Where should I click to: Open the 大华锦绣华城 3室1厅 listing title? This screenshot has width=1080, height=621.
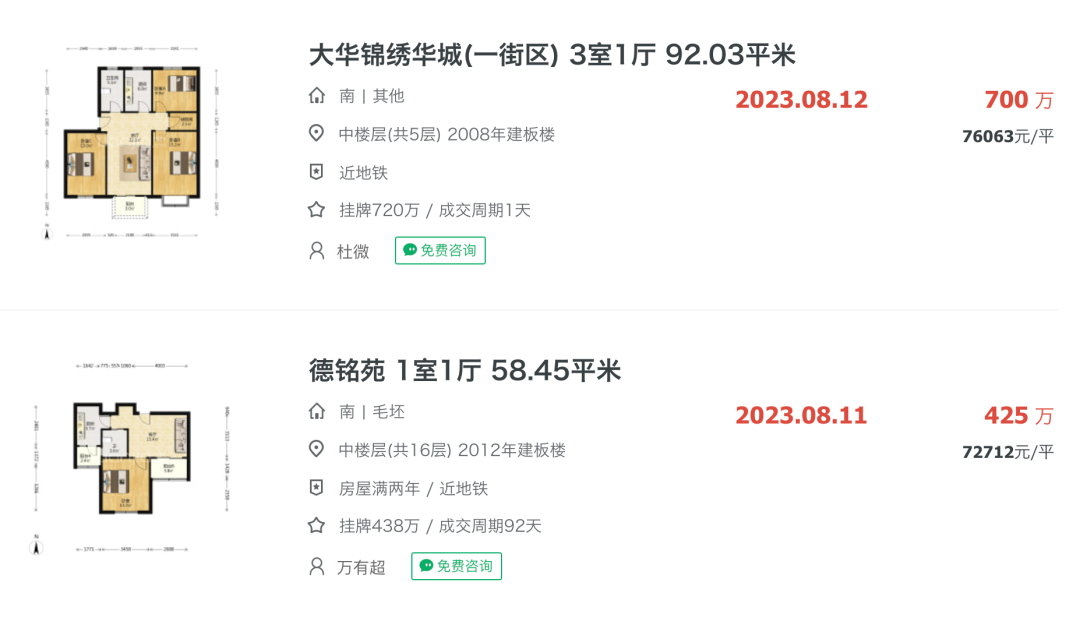click(552, 55)
